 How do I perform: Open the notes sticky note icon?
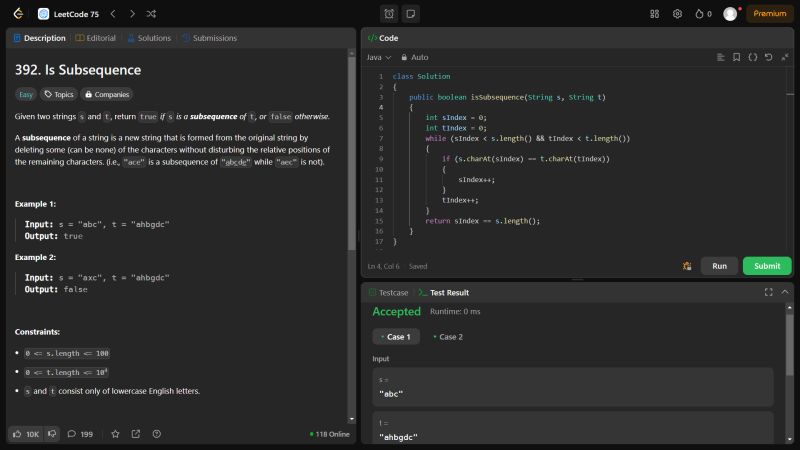click(x=411, y=14)
